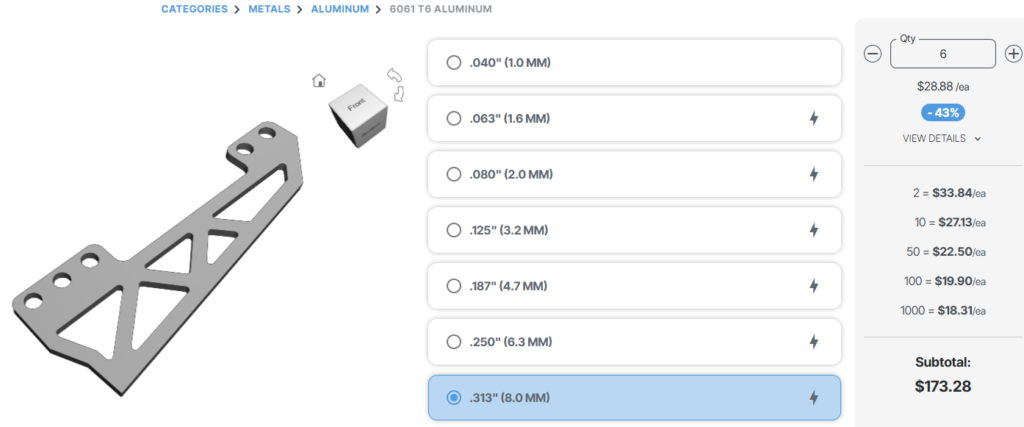Open the Categories breadcrumb link

194,9
